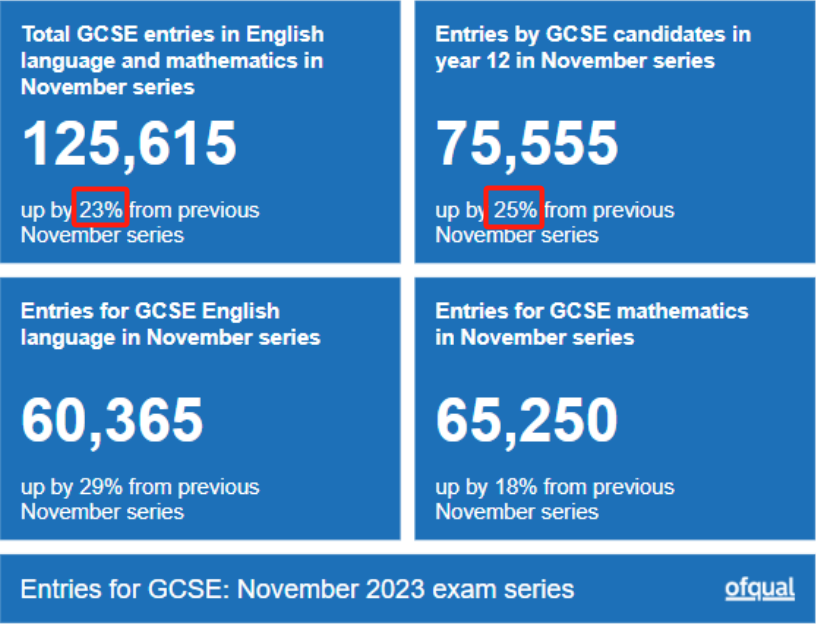The width and height of the screenshot is (816, 624).
Task: Click 'November series' under the 29% line
Action: point(103,512)
